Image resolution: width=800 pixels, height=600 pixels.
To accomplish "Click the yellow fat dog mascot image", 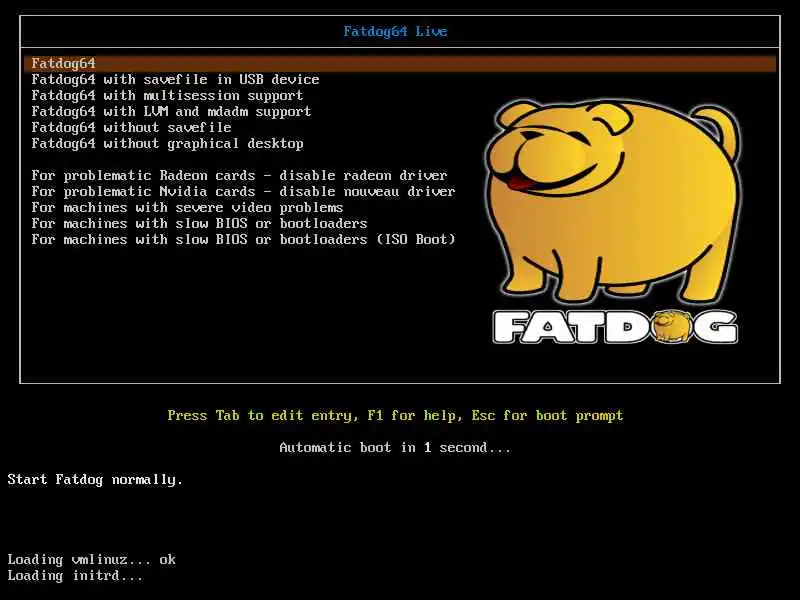I will [x=613, y=202].
